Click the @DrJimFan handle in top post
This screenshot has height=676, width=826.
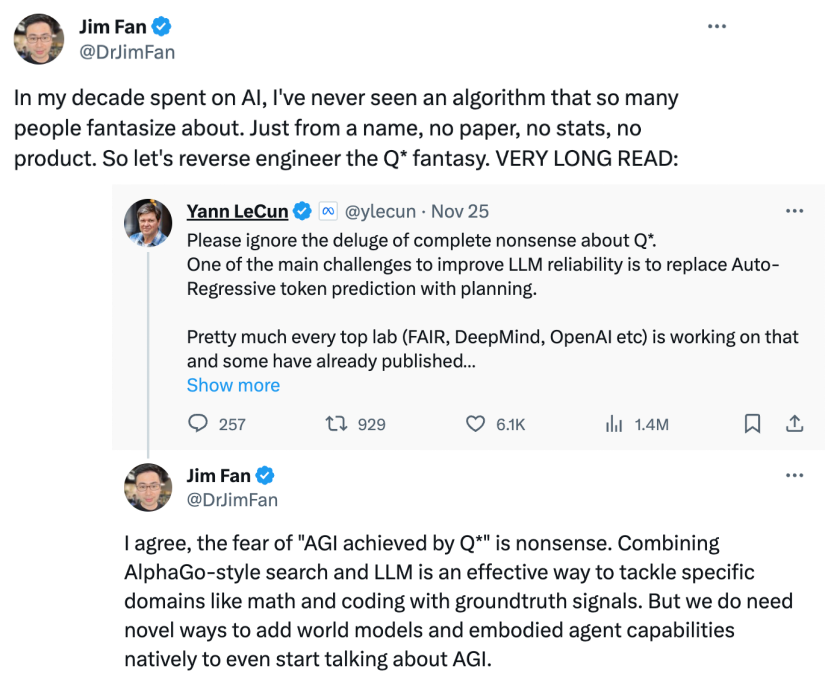click(126, 52)
